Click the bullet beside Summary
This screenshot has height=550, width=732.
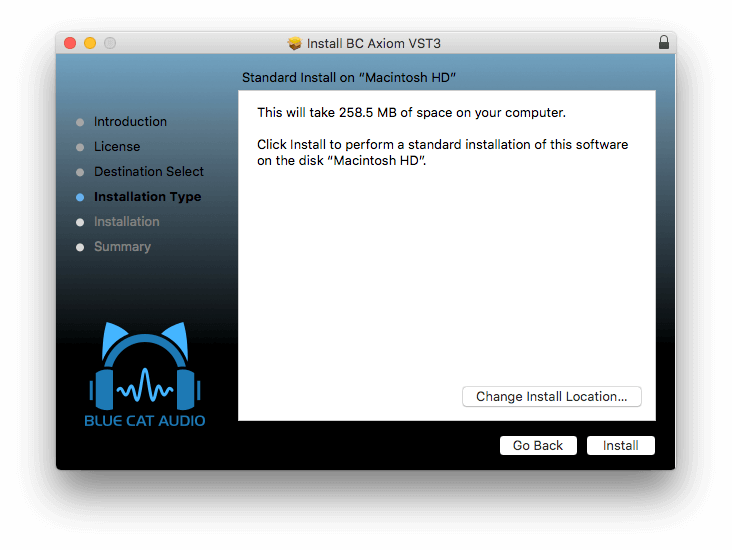80,247
